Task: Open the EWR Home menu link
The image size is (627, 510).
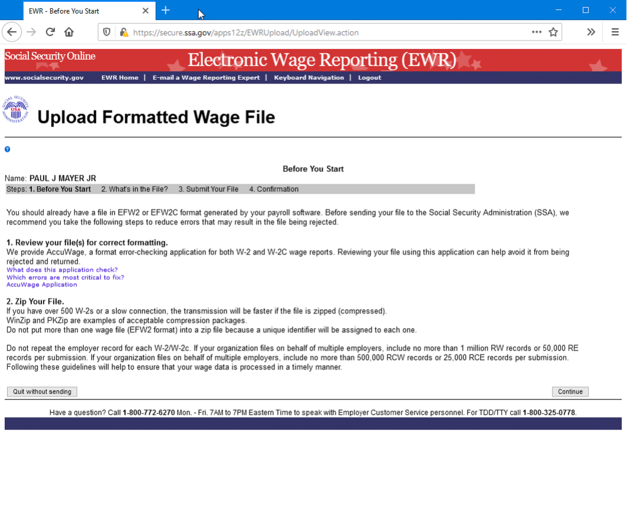Action: 119,77
